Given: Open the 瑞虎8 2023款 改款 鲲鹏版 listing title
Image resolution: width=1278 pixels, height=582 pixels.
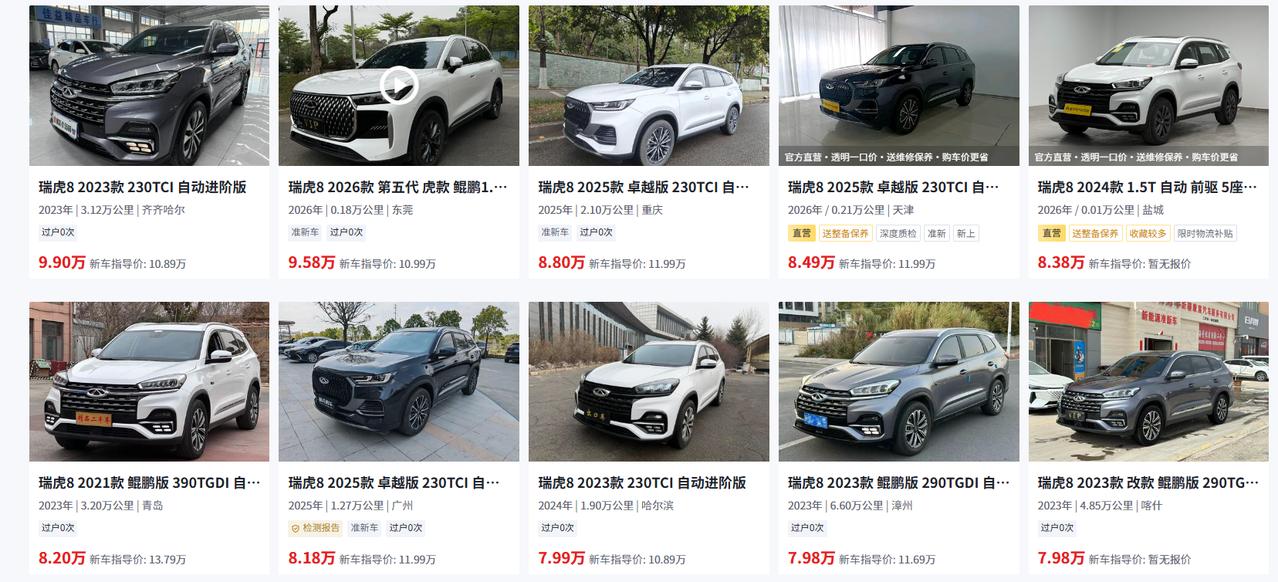Looking at the screenshot, I should pos(1149,483).
